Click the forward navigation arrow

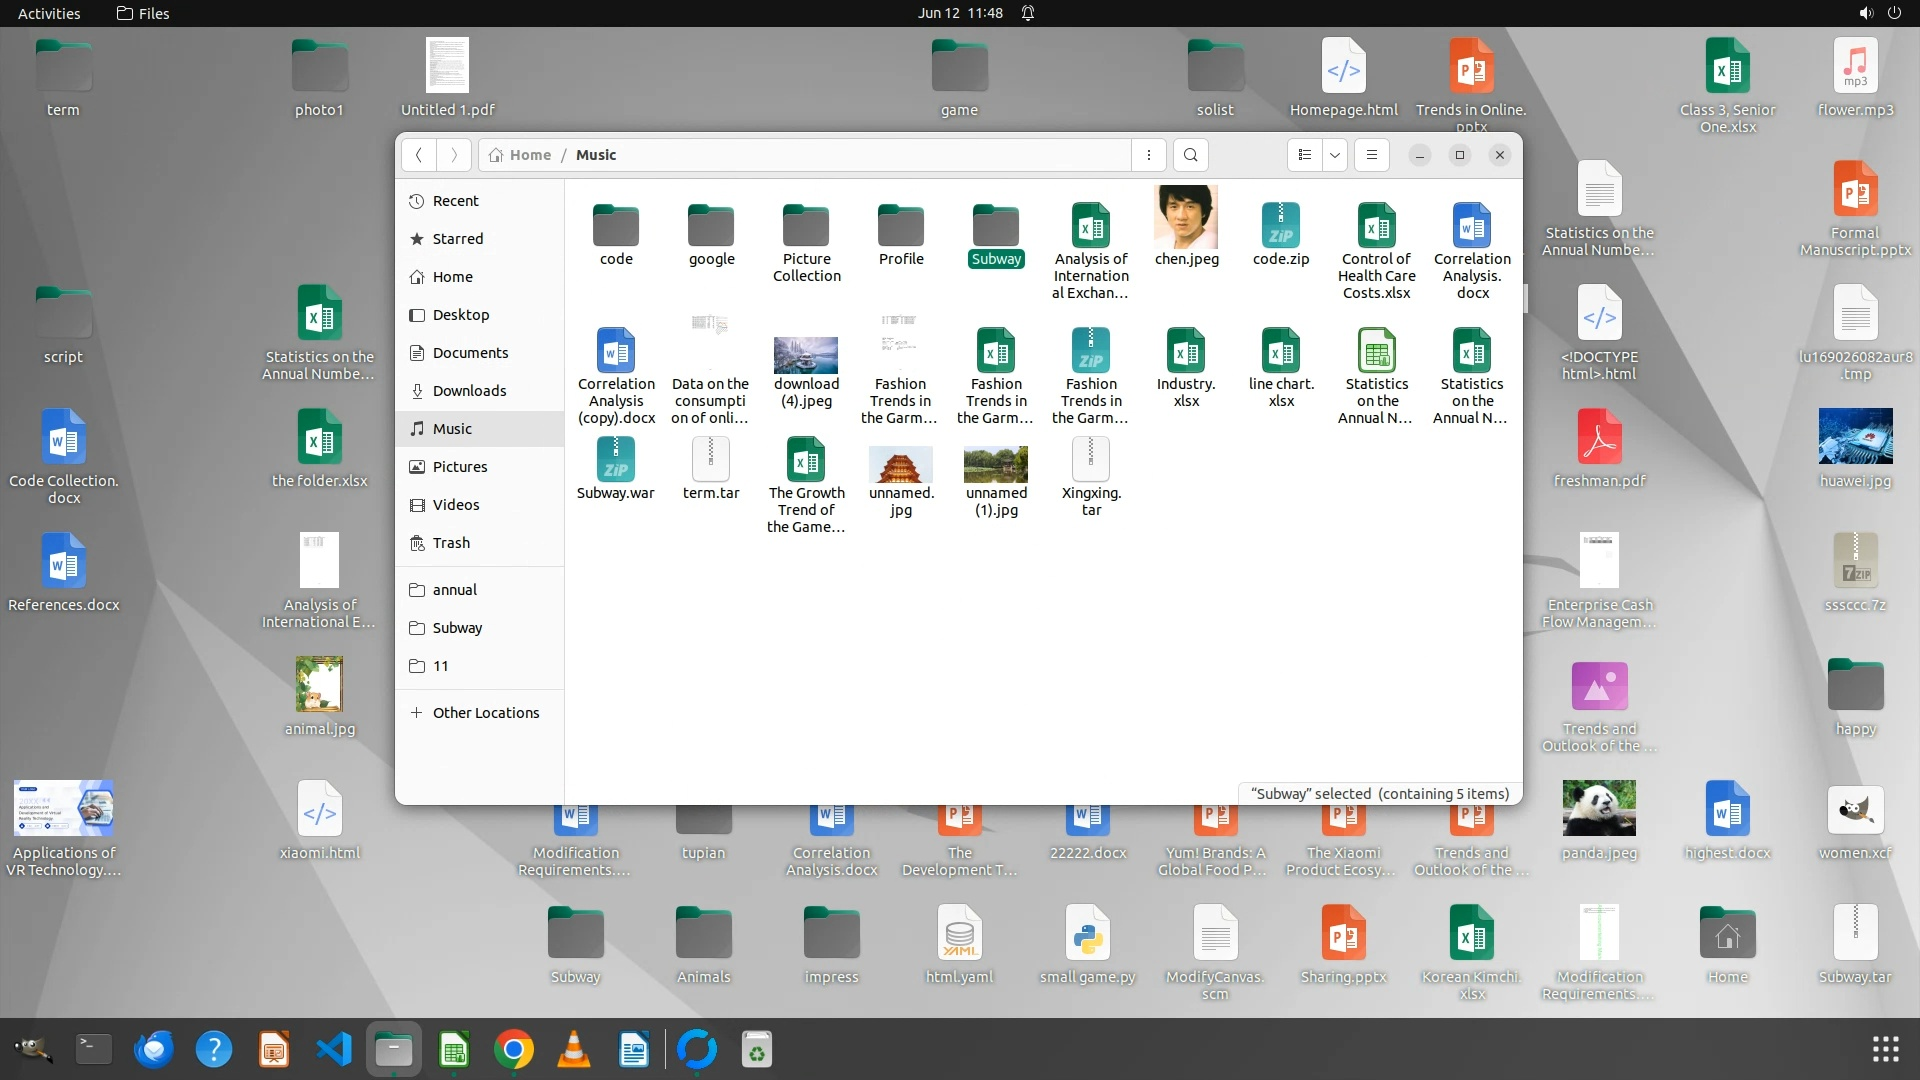454,155
